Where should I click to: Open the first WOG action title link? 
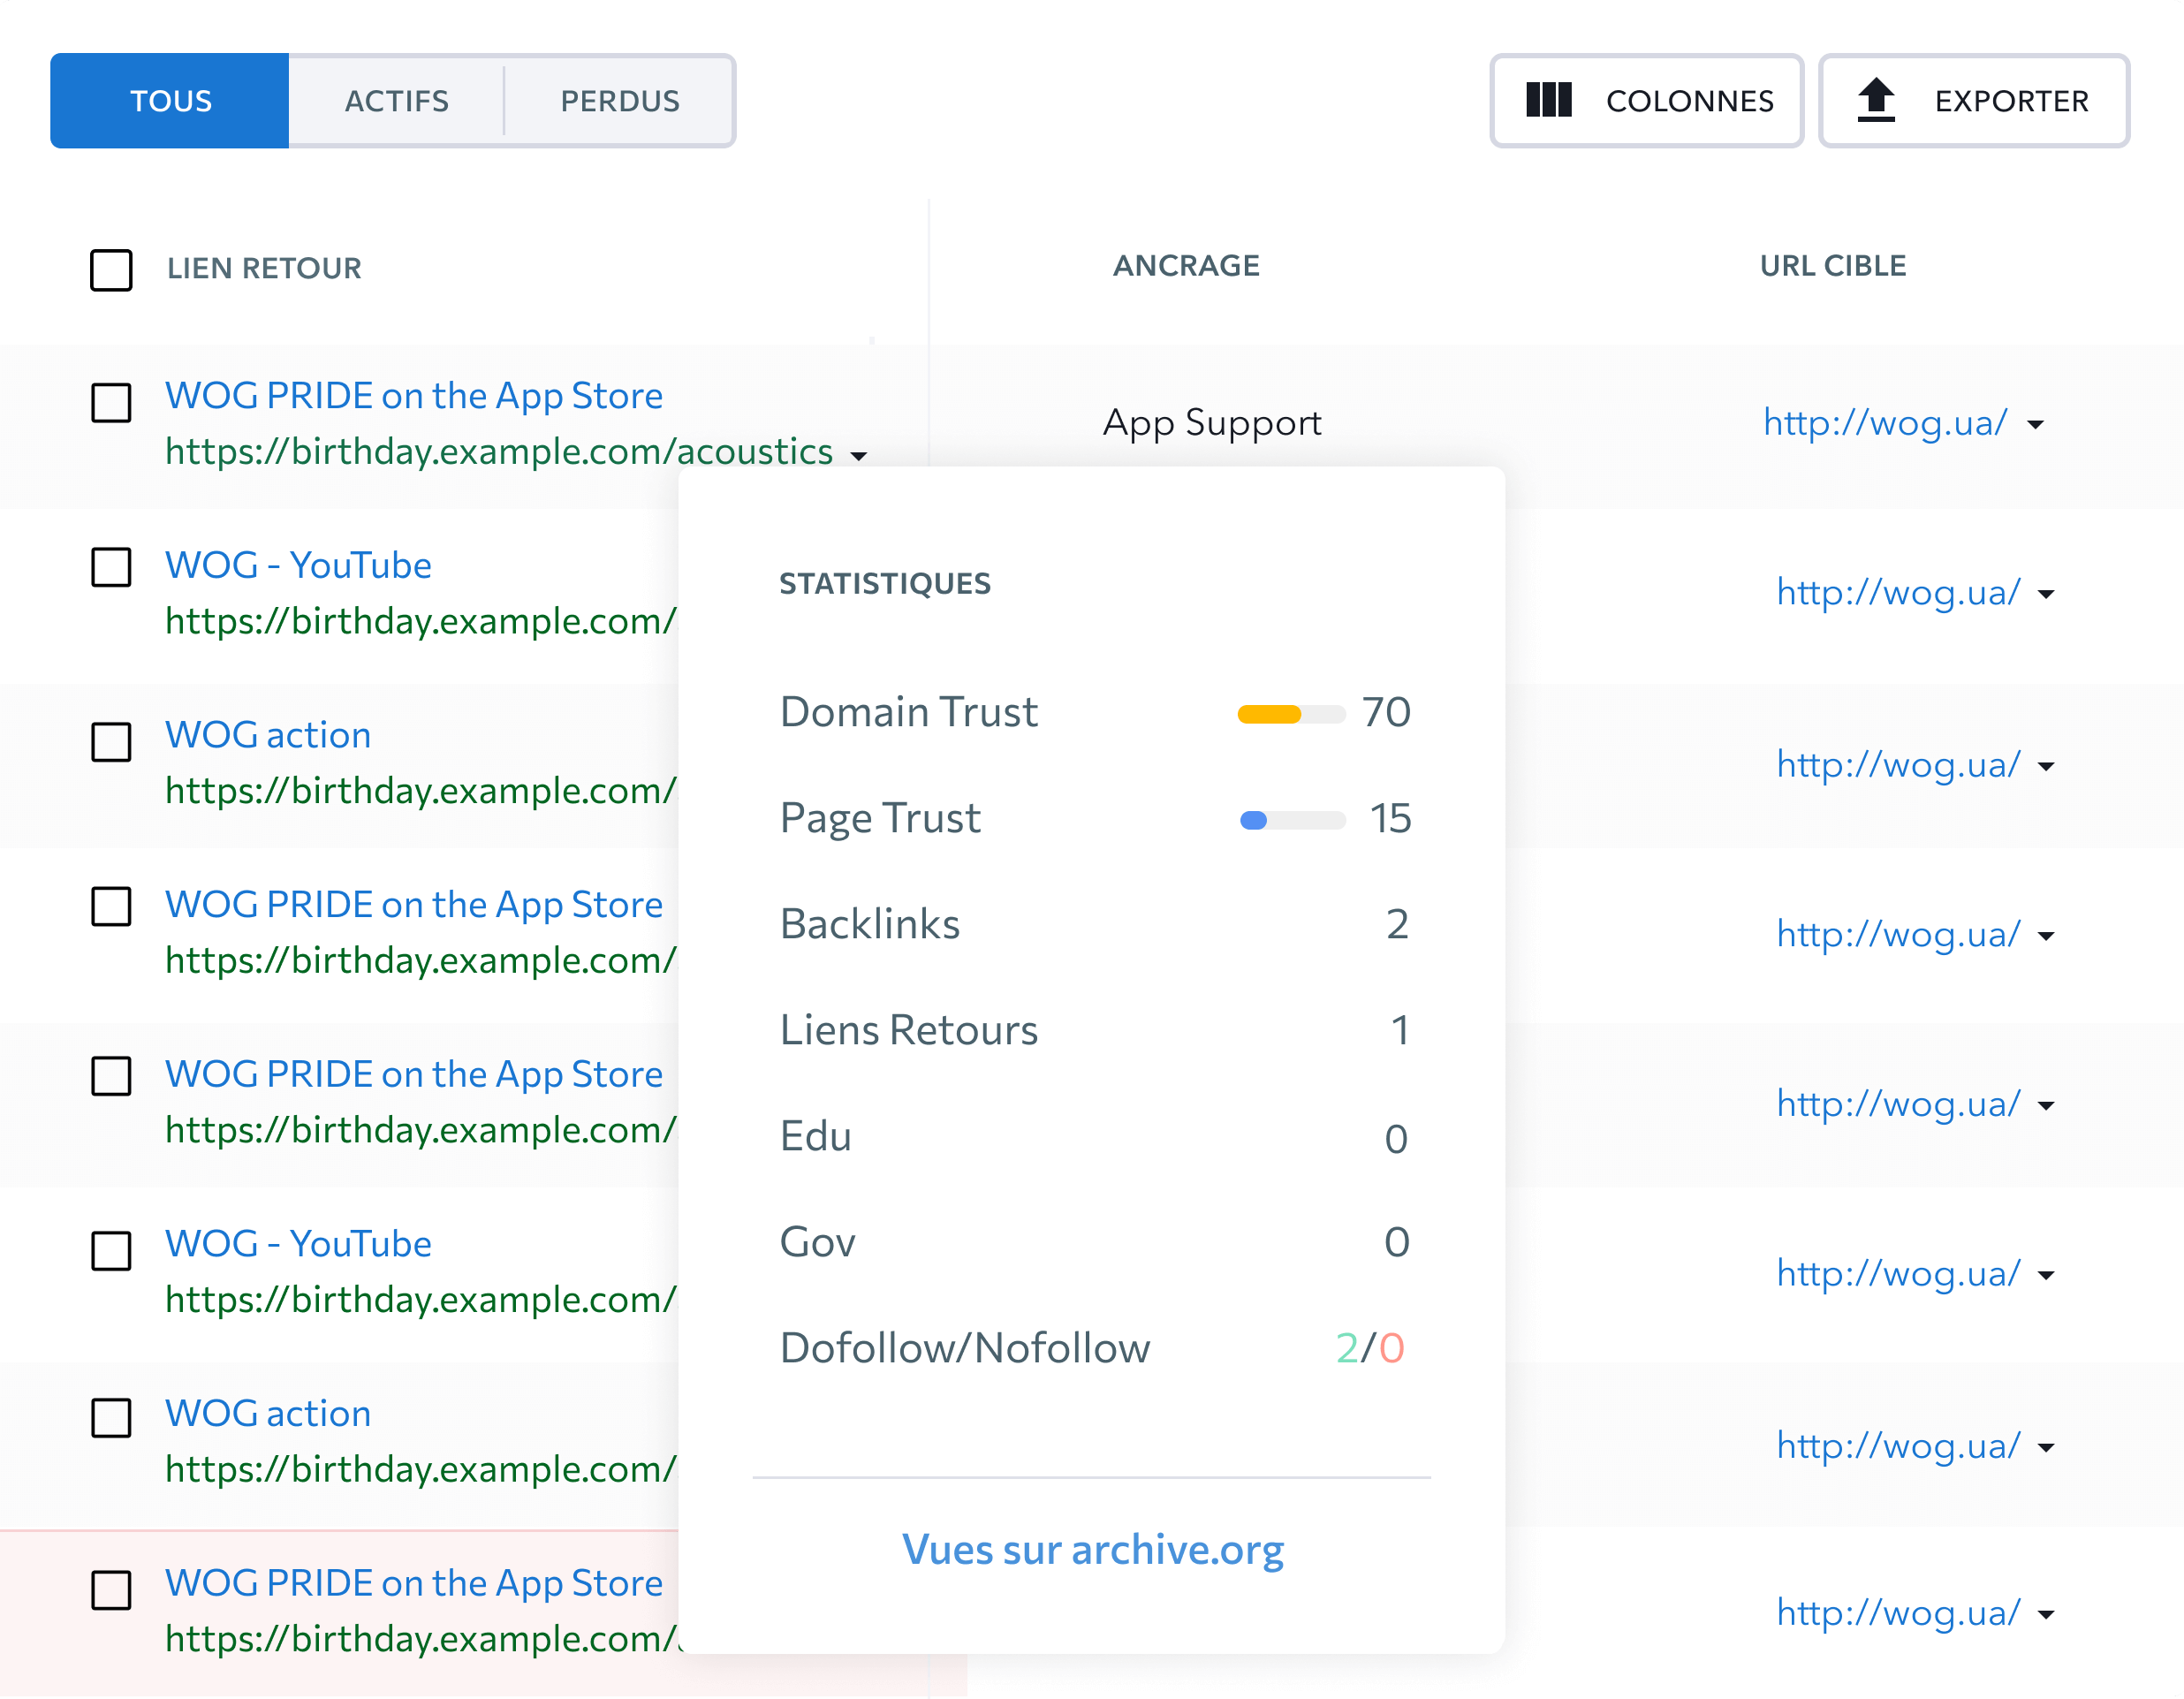tap(268, 735)
